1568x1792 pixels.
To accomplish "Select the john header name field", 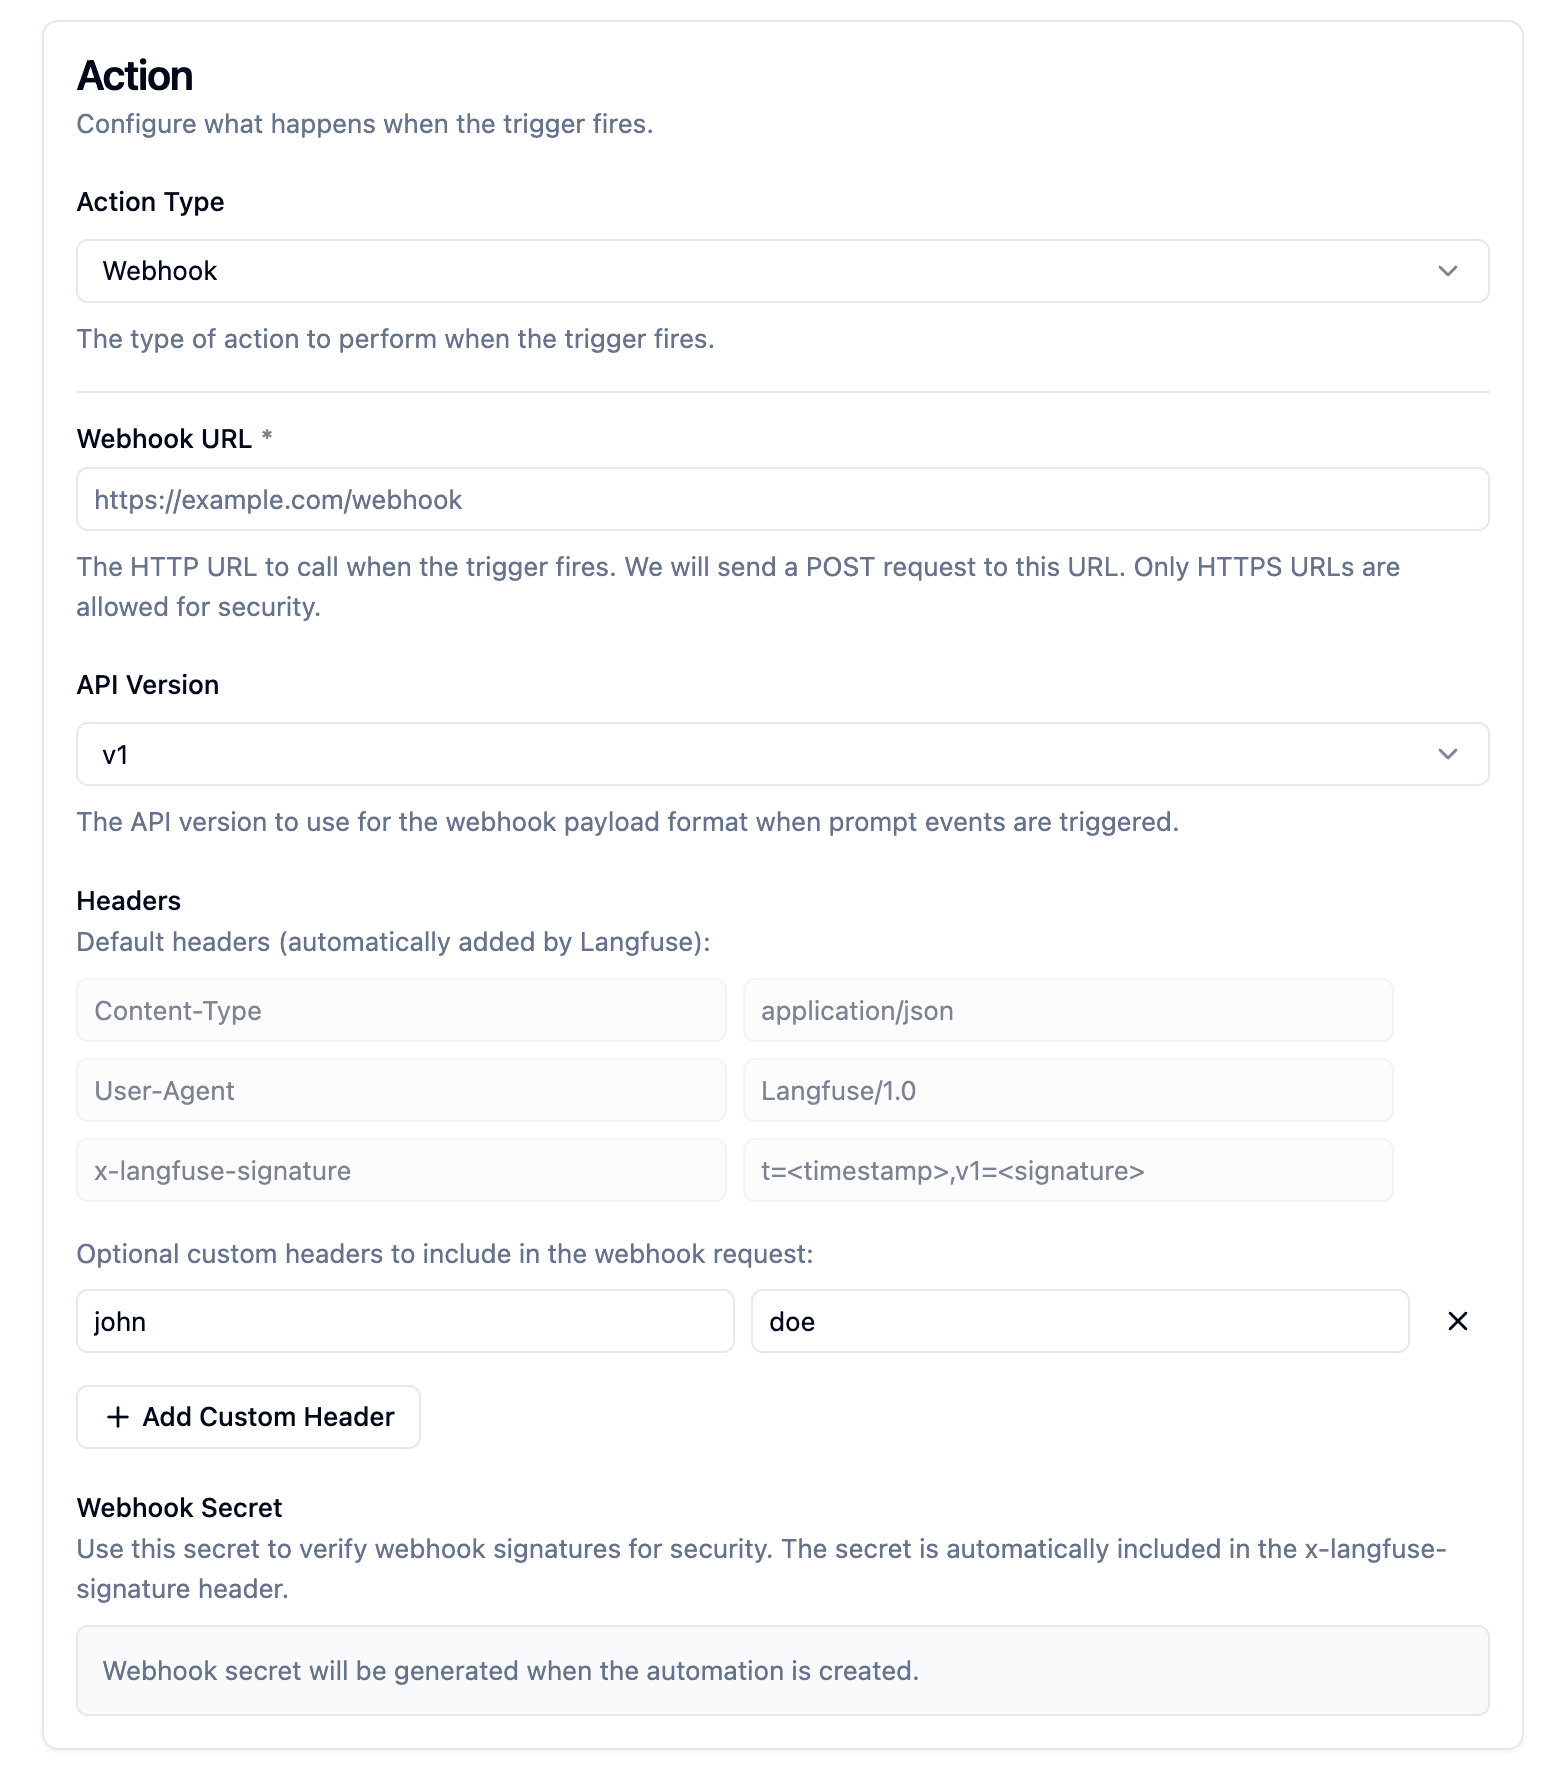I will click(404, 1321).
